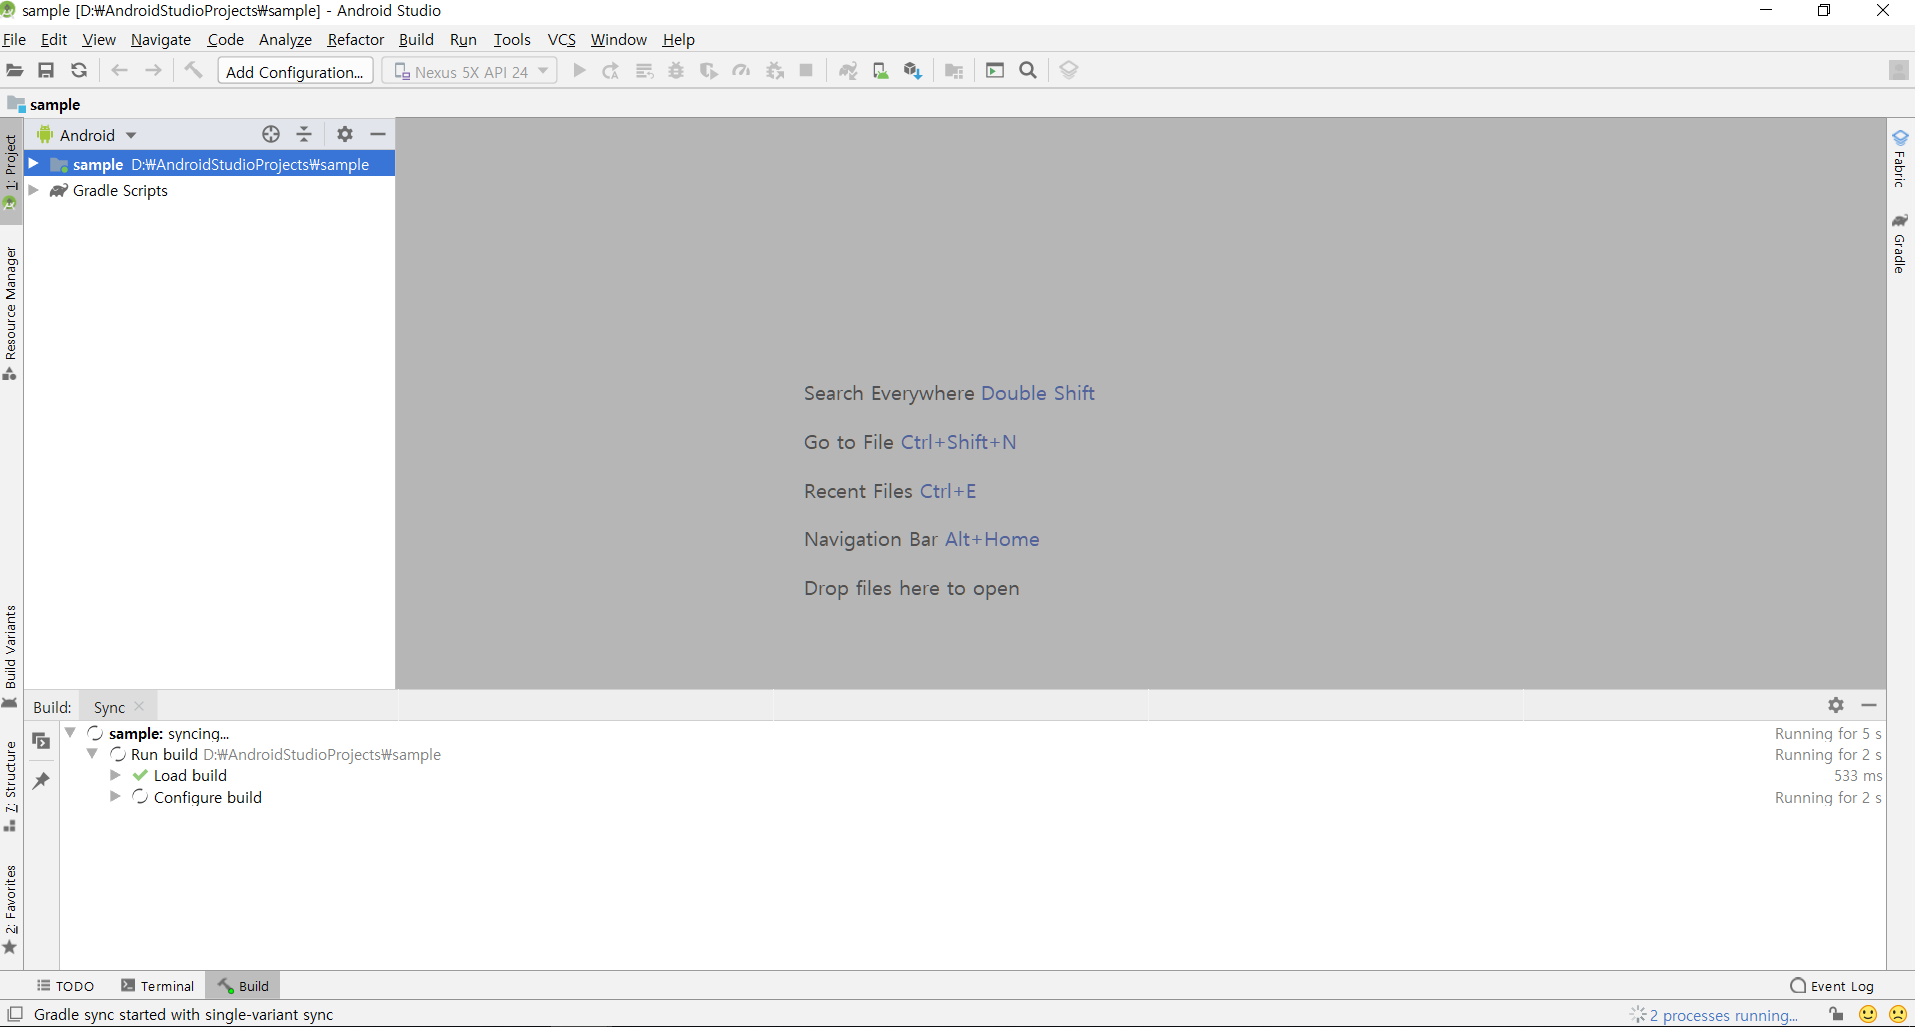Click Collapse All in Project panel
This screenshot has height=1027, width=1915.
pyautogui.click(x=304, y=134)
